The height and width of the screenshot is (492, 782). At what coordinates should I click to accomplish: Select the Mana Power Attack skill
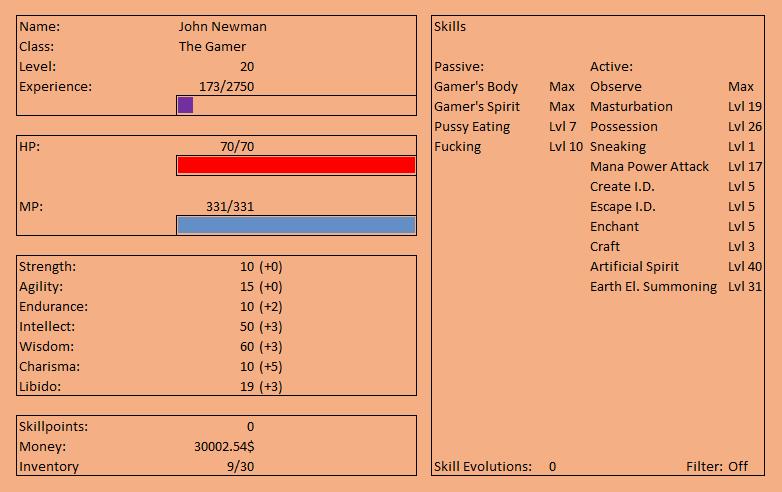649,166
